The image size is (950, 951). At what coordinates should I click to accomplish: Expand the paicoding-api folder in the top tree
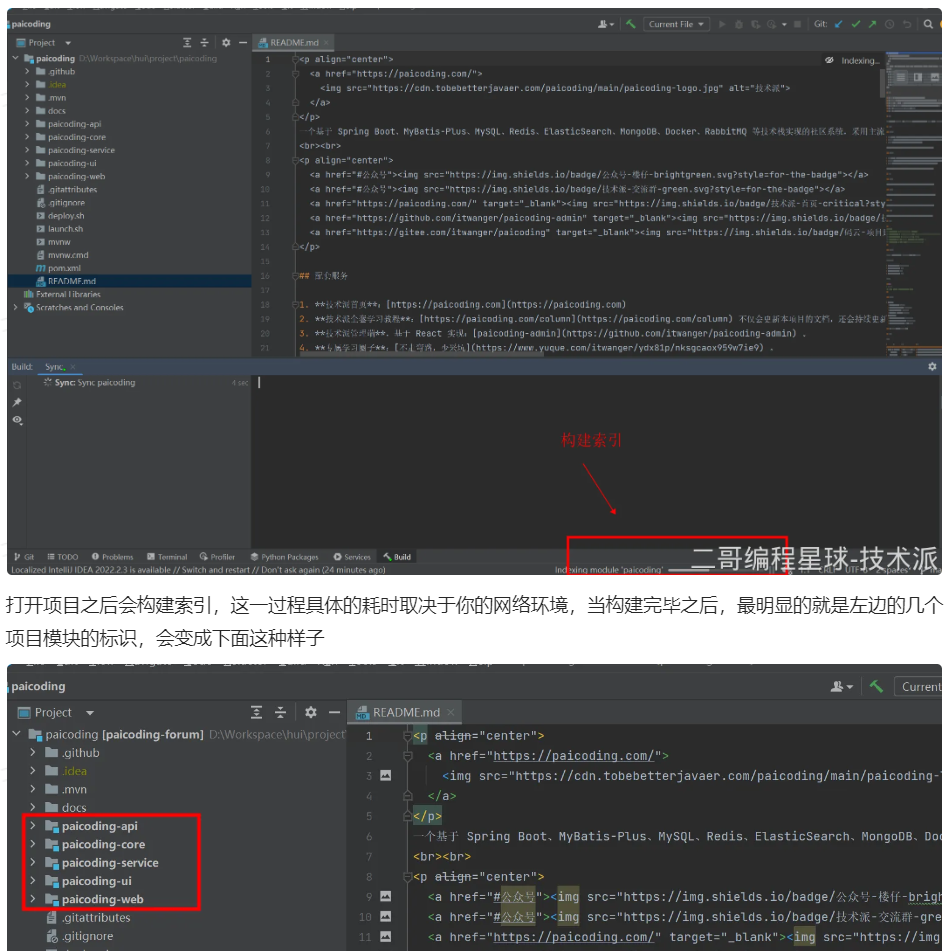(27, 124)
